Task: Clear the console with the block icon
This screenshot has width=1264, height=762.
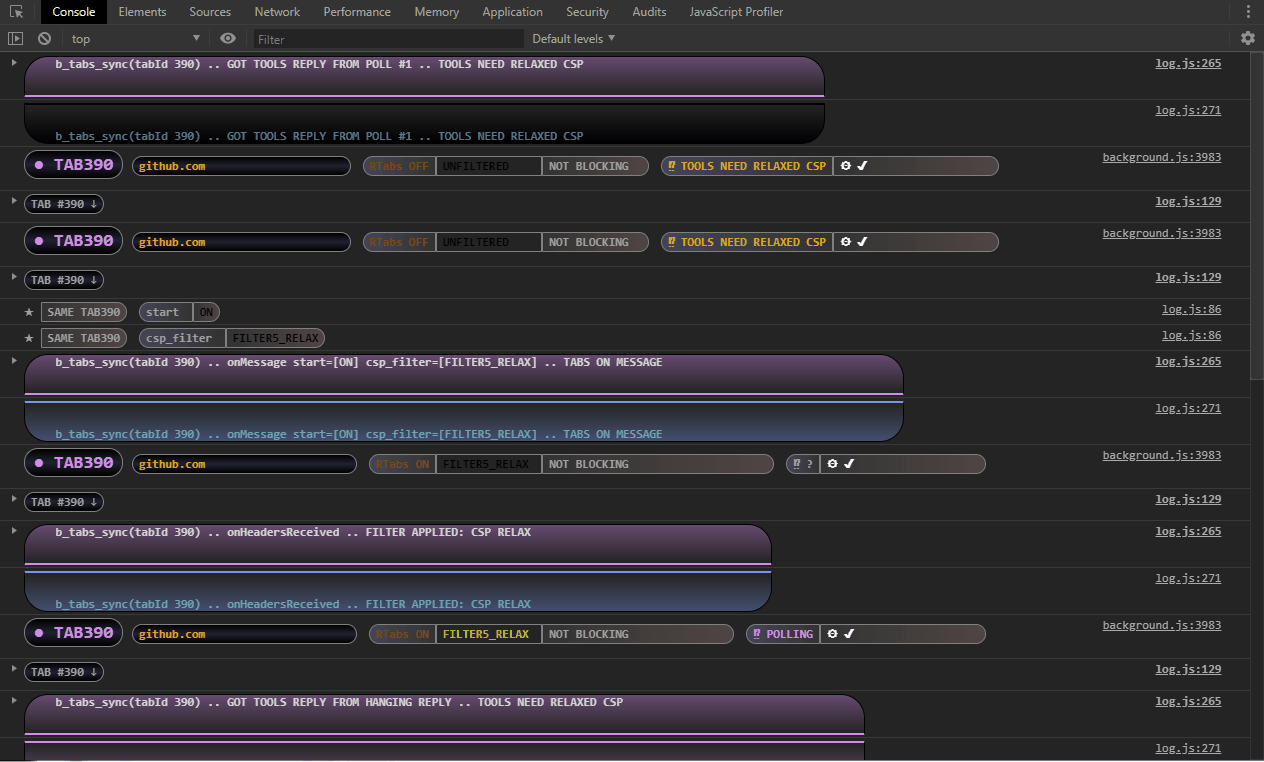Action: point(44,38)
